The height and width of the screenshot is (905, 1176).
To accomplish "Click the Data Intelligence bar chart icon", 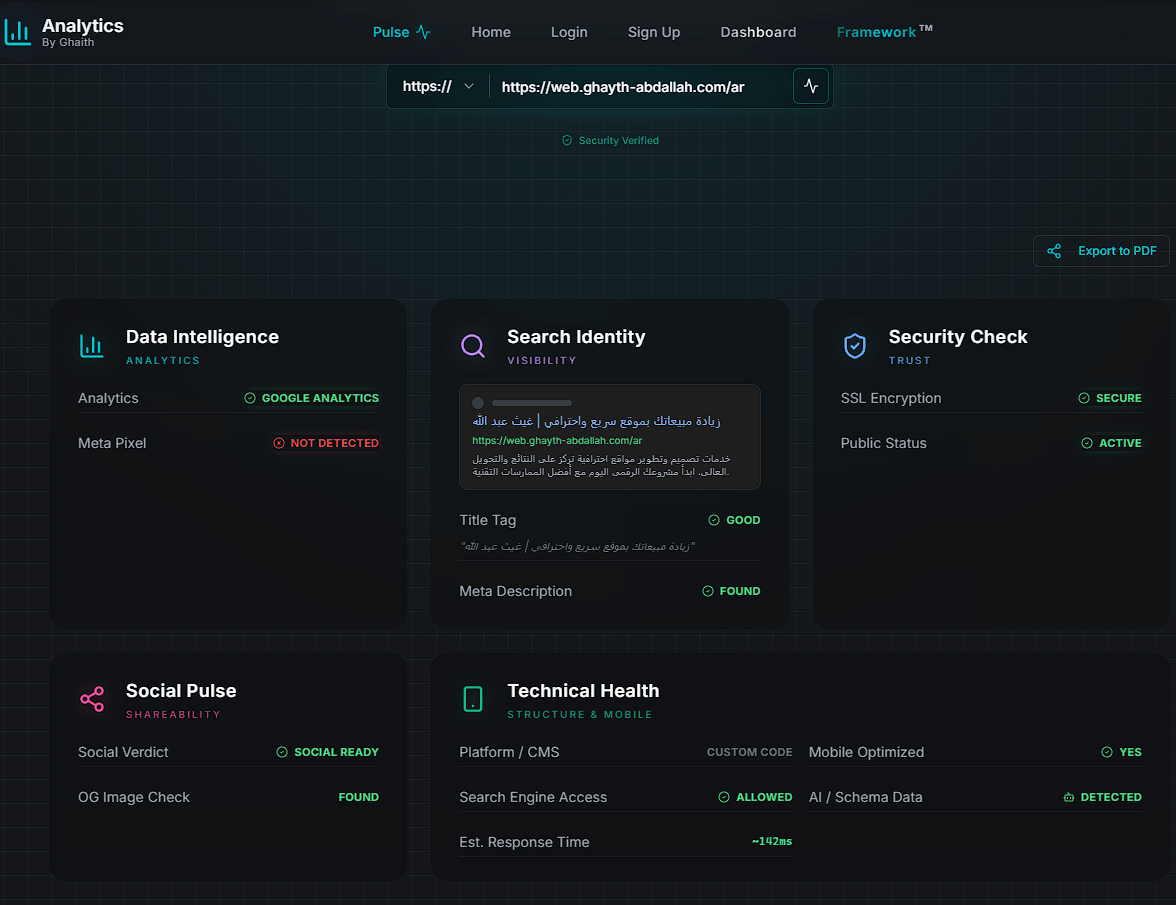I will [x=92, y=346].
